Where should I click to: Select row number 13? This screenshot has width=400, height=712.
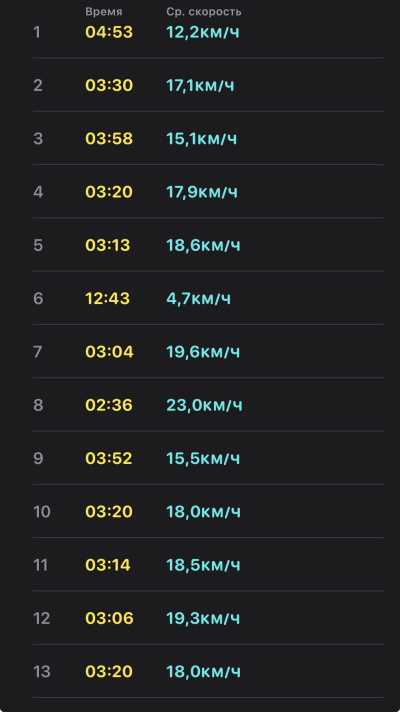(x=42, y=671)
